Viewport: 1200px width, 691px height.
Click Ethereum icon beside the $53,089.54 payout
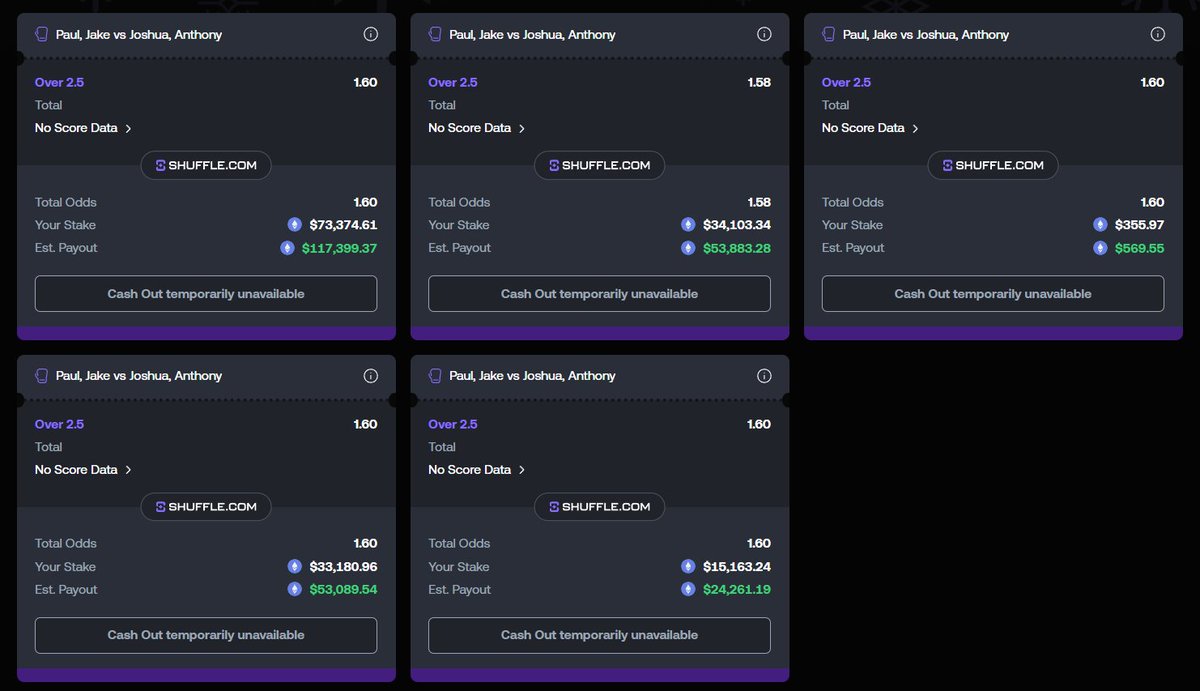click(294, 589)
